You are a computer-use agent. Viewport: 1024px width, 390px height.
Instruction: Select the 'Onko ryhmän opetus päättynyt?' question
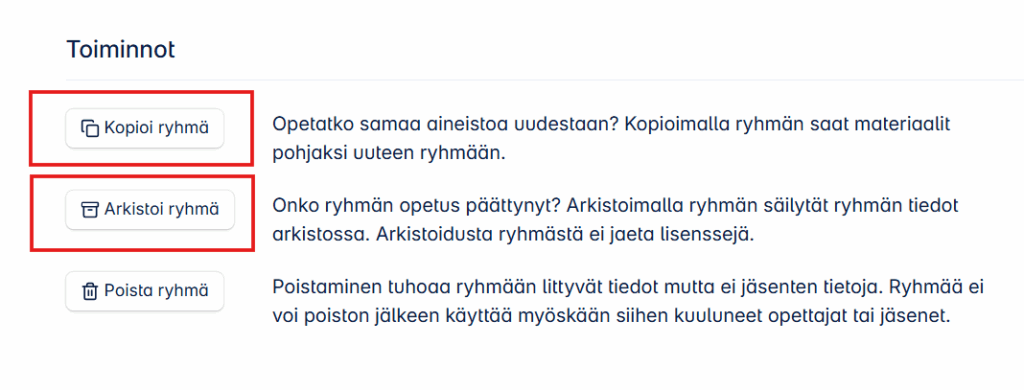pyautogui.click(x=417, y=206)
